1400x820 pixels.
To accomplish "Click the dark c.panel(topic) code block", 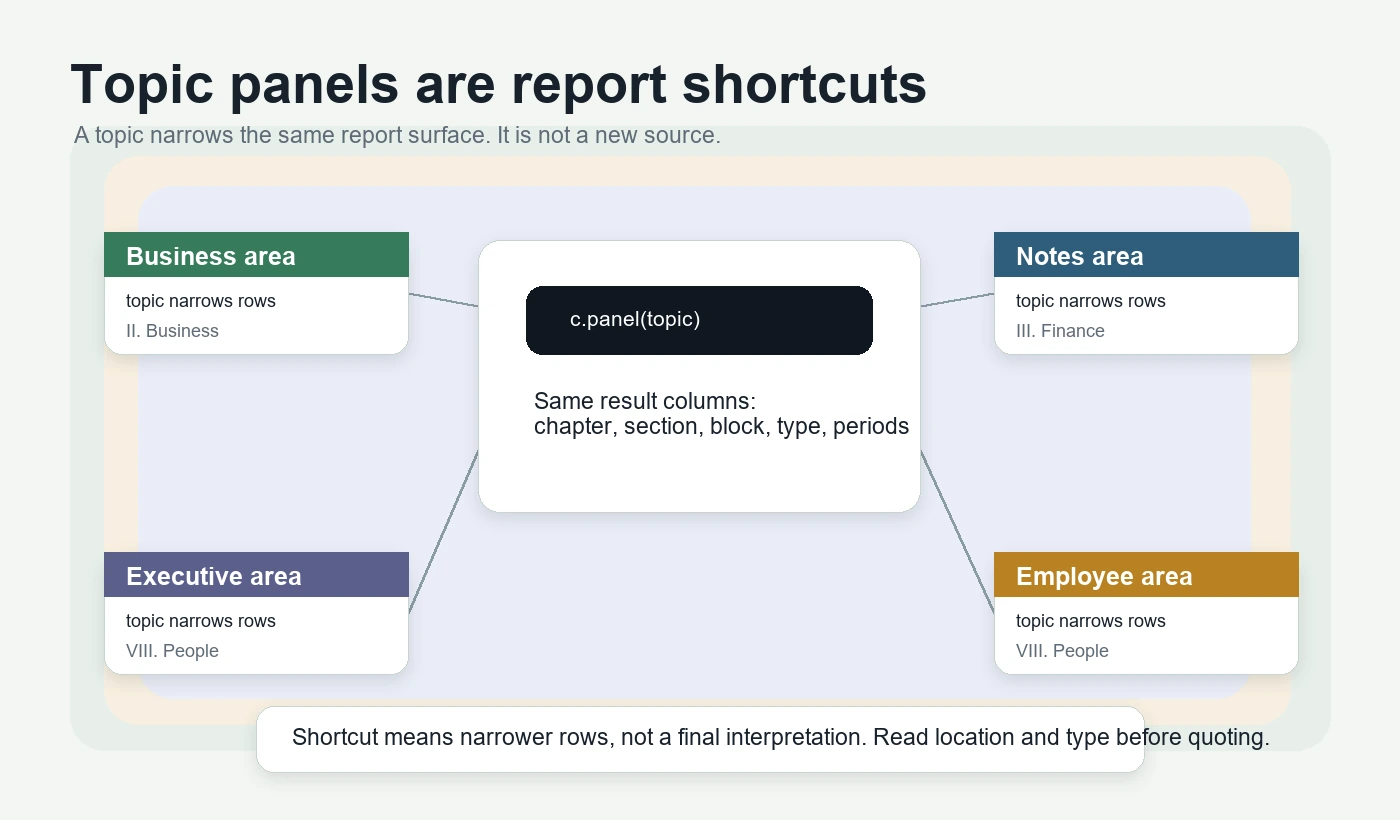I will click(x=699, y=320).
